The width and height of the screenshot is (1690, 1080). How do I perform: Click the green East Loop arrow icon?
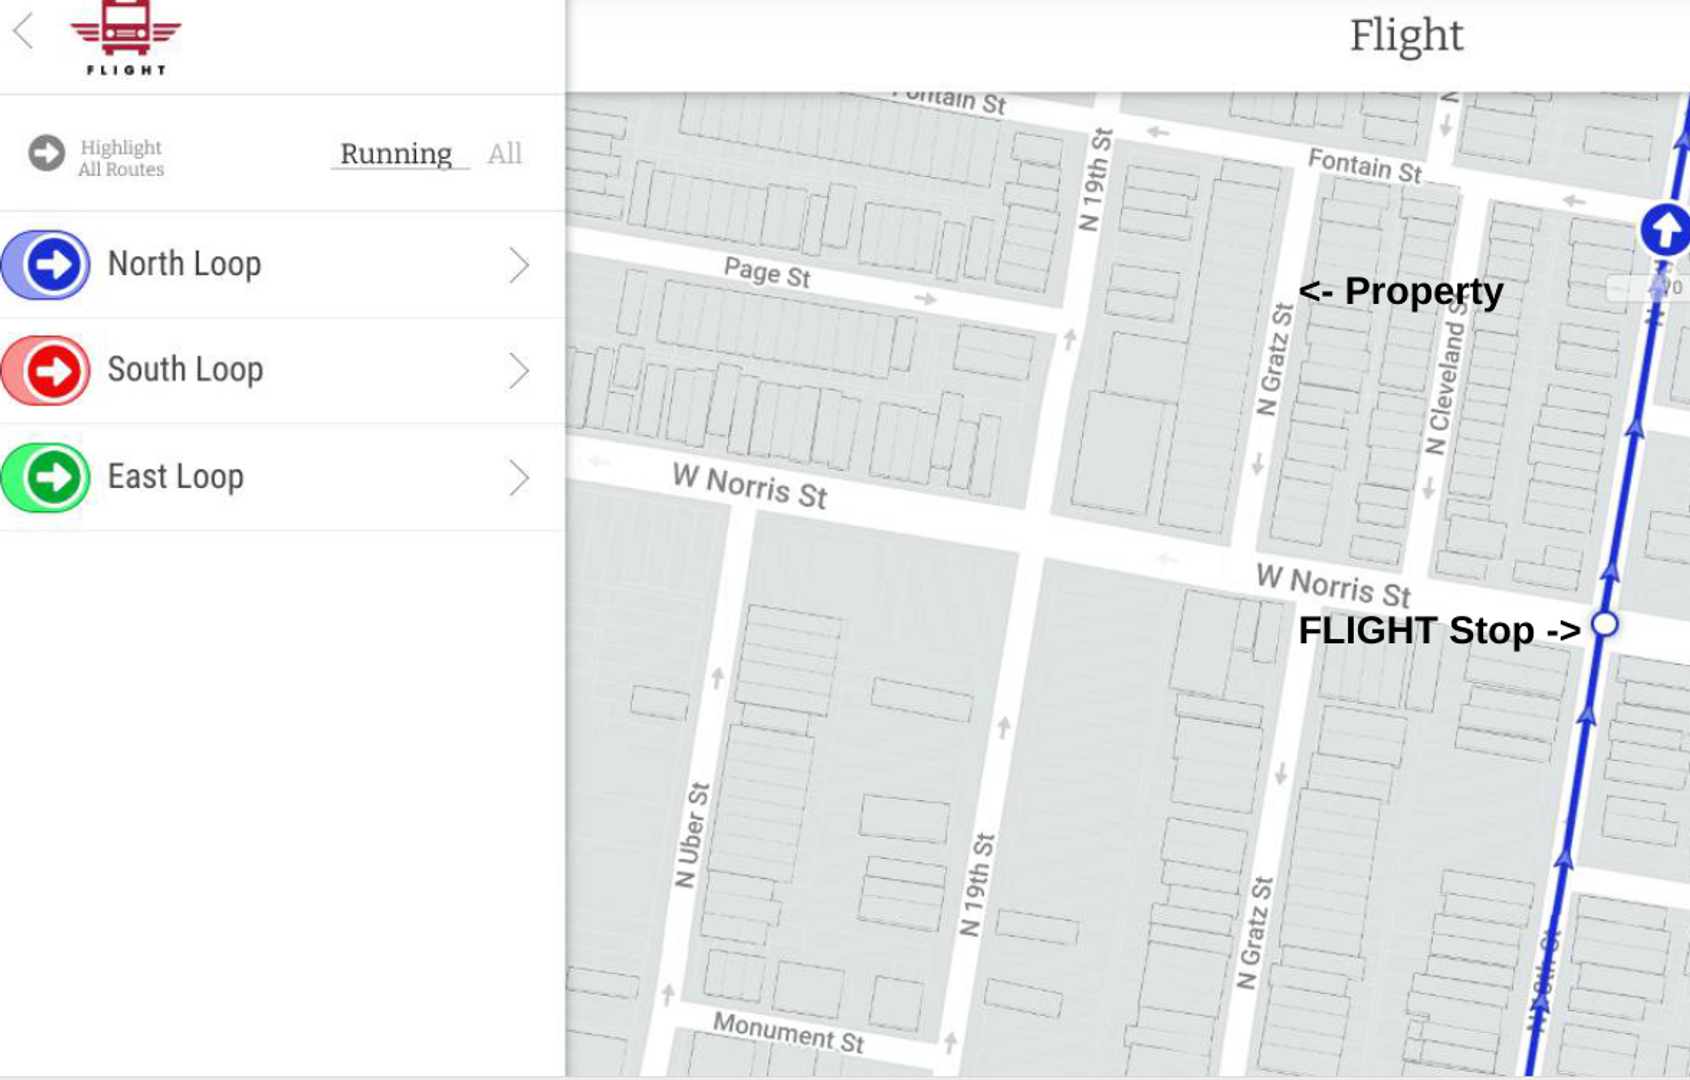tap(51, 478)
